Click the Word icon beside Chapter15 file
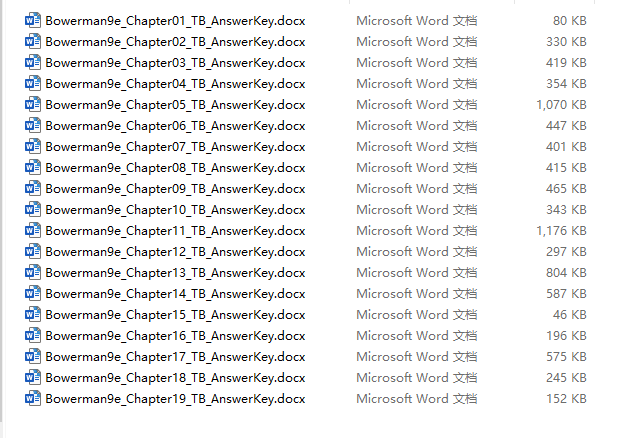The width and height of the screenshot is (644, 438). click(x=32, y=314)
